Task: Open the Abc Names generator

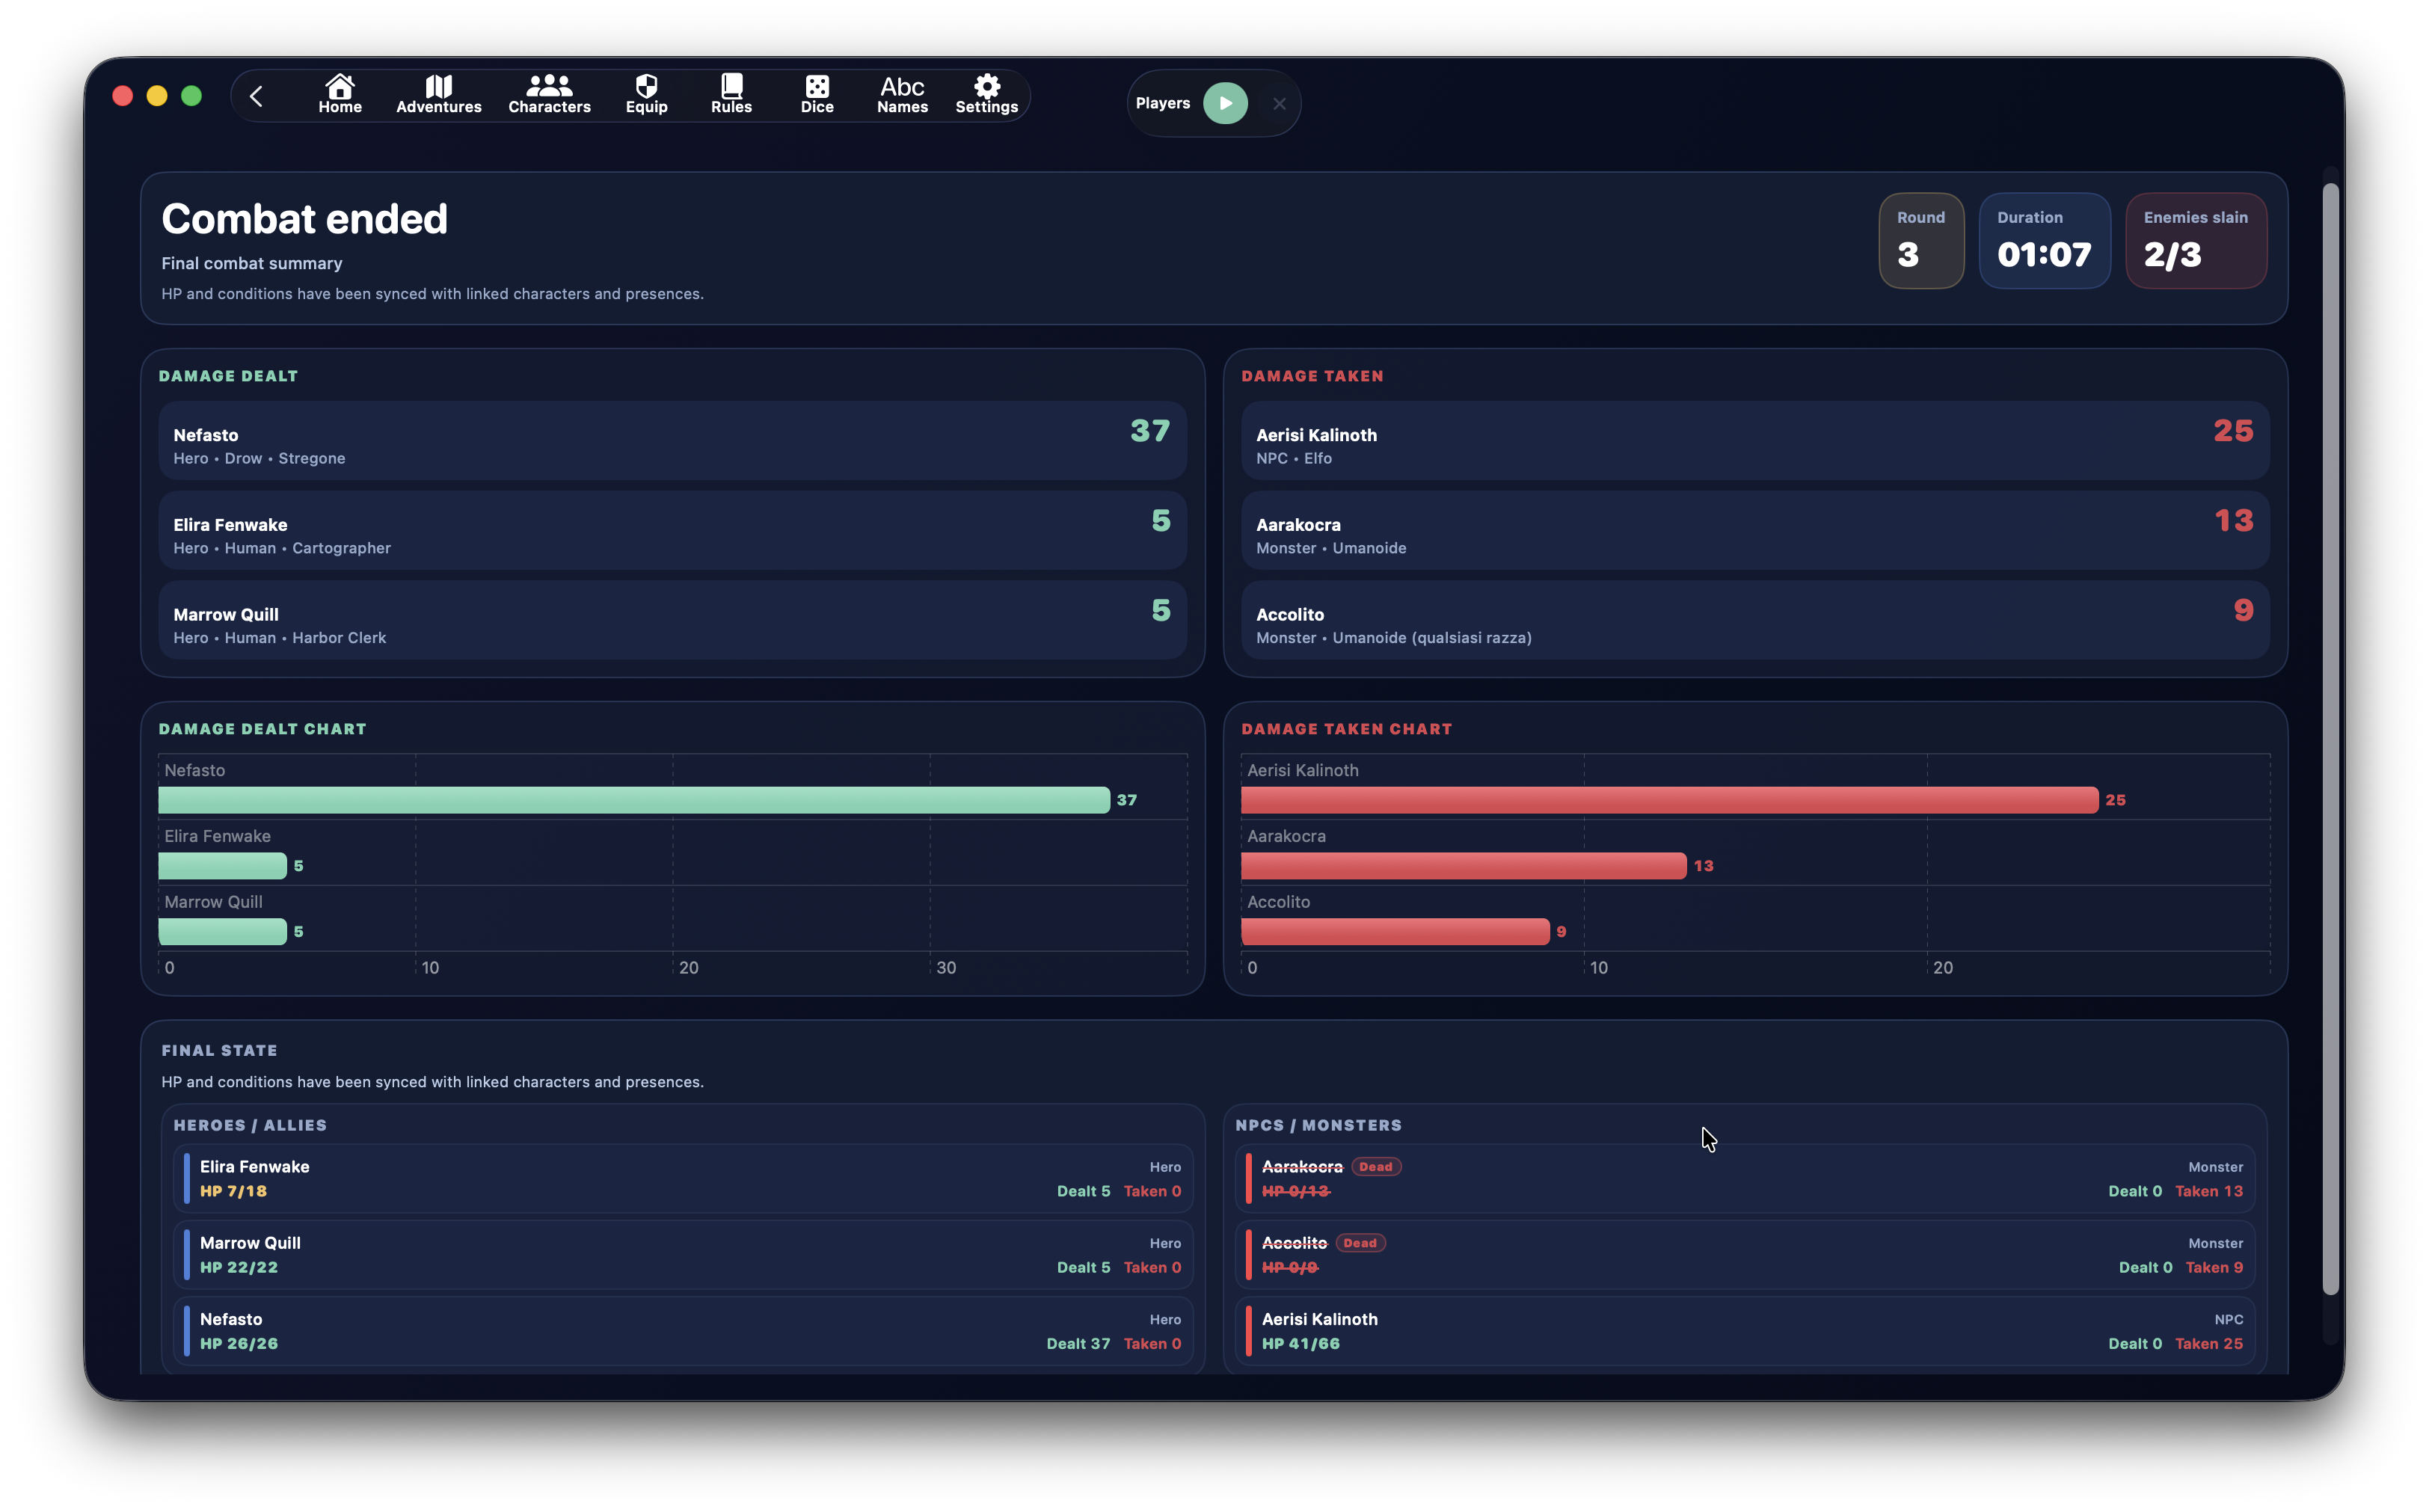Action: tap(902, 95)
